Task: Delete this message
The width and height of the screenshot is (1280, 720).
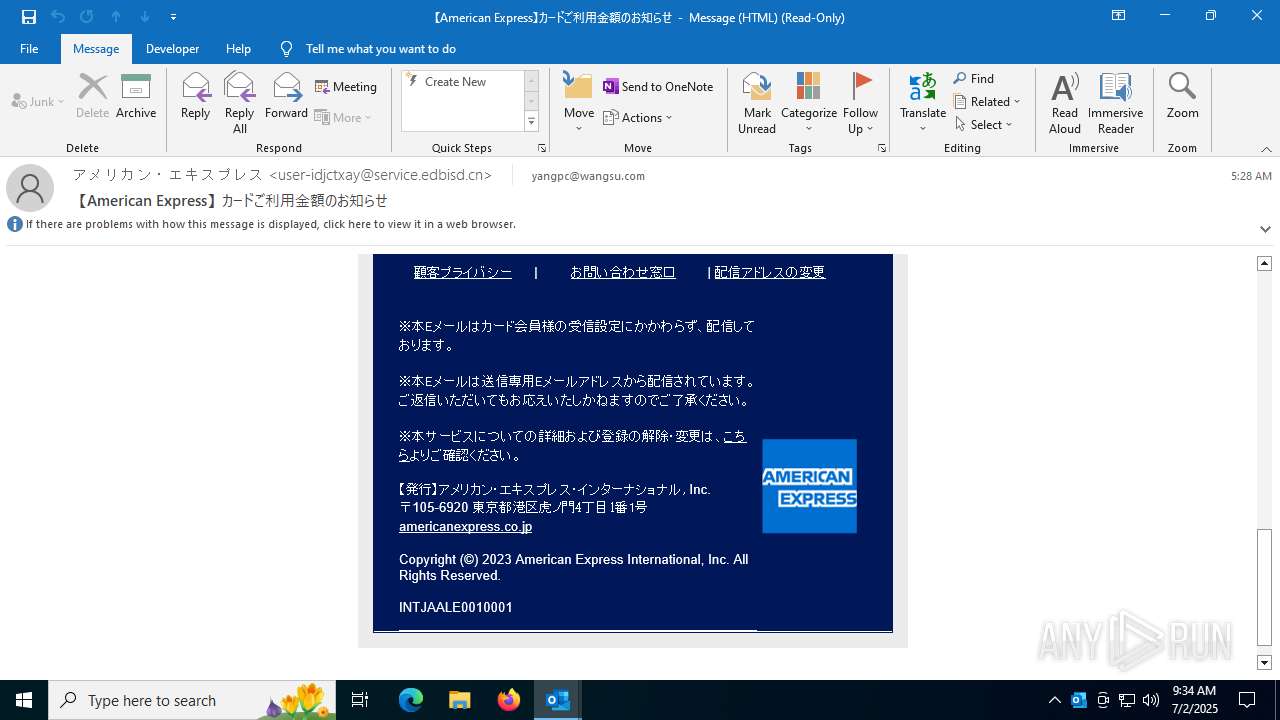Action: pos(92,97)
